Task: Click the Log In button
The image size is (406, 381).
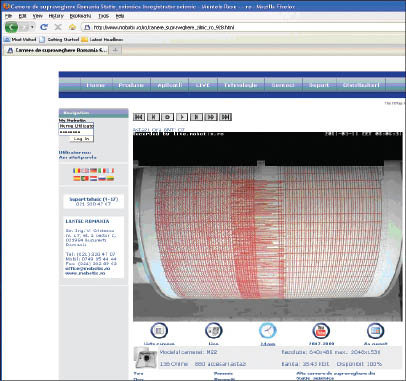Action: pos(81,139)
